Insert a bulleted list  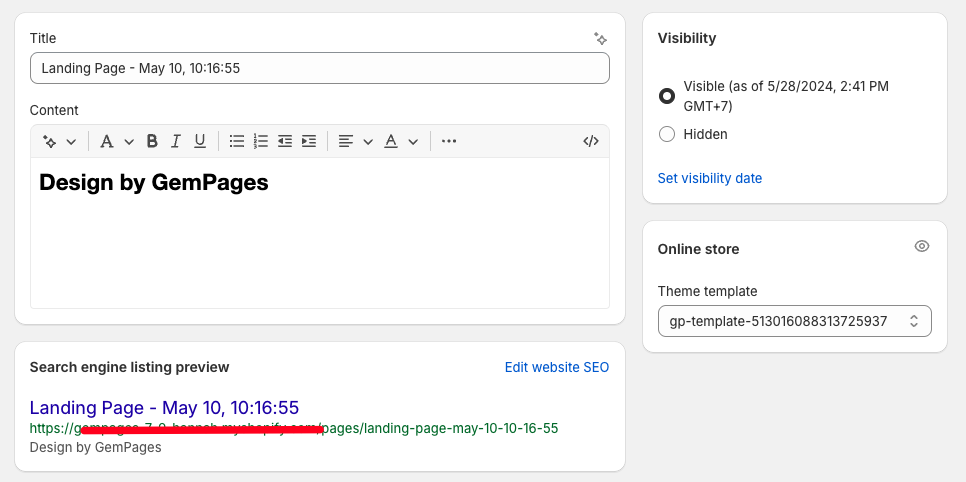point(237,141)
